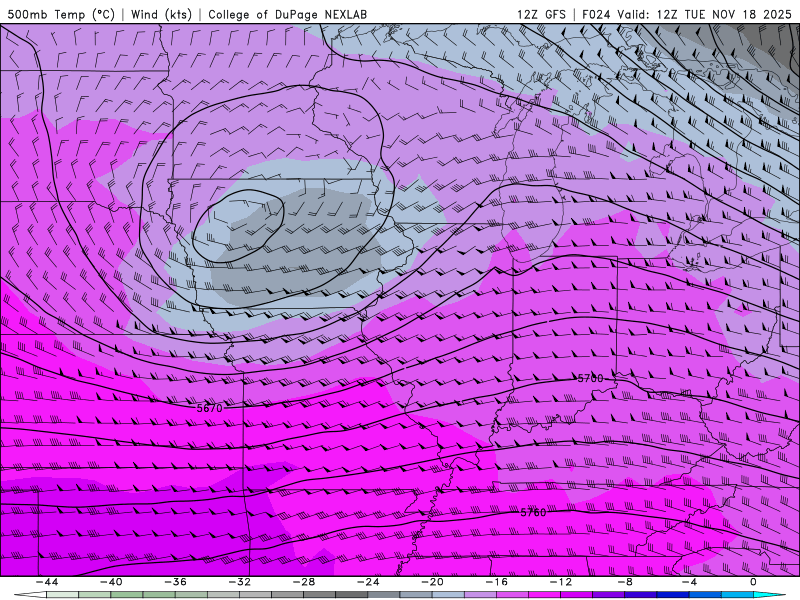
Task: Click the 5670 height contour label
Action: pos(210,408)
